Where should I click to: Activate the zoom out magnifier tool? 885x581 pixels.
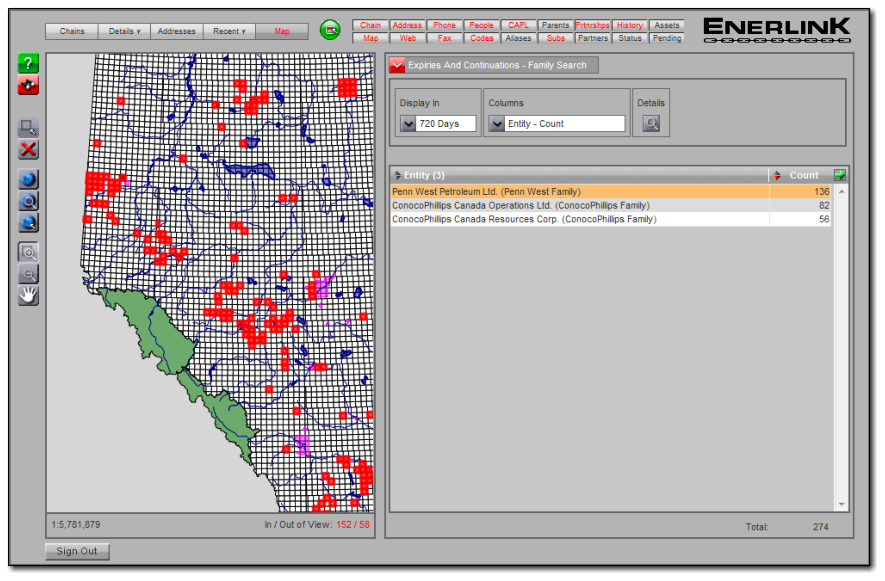coord(28,274)
